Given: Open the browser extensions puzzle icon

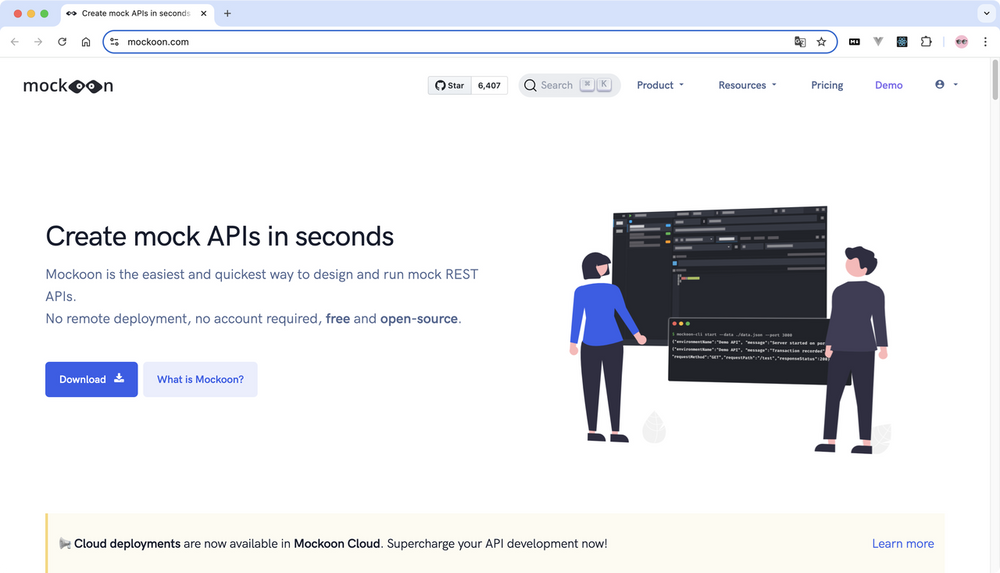Looking at the screenshot, I should click(x=926, y=42).
